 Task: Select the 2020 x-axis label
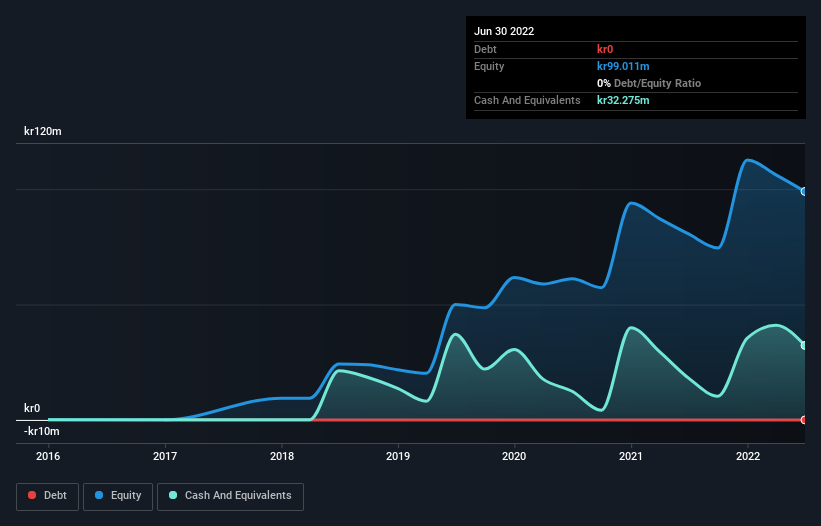click(514, 456)
